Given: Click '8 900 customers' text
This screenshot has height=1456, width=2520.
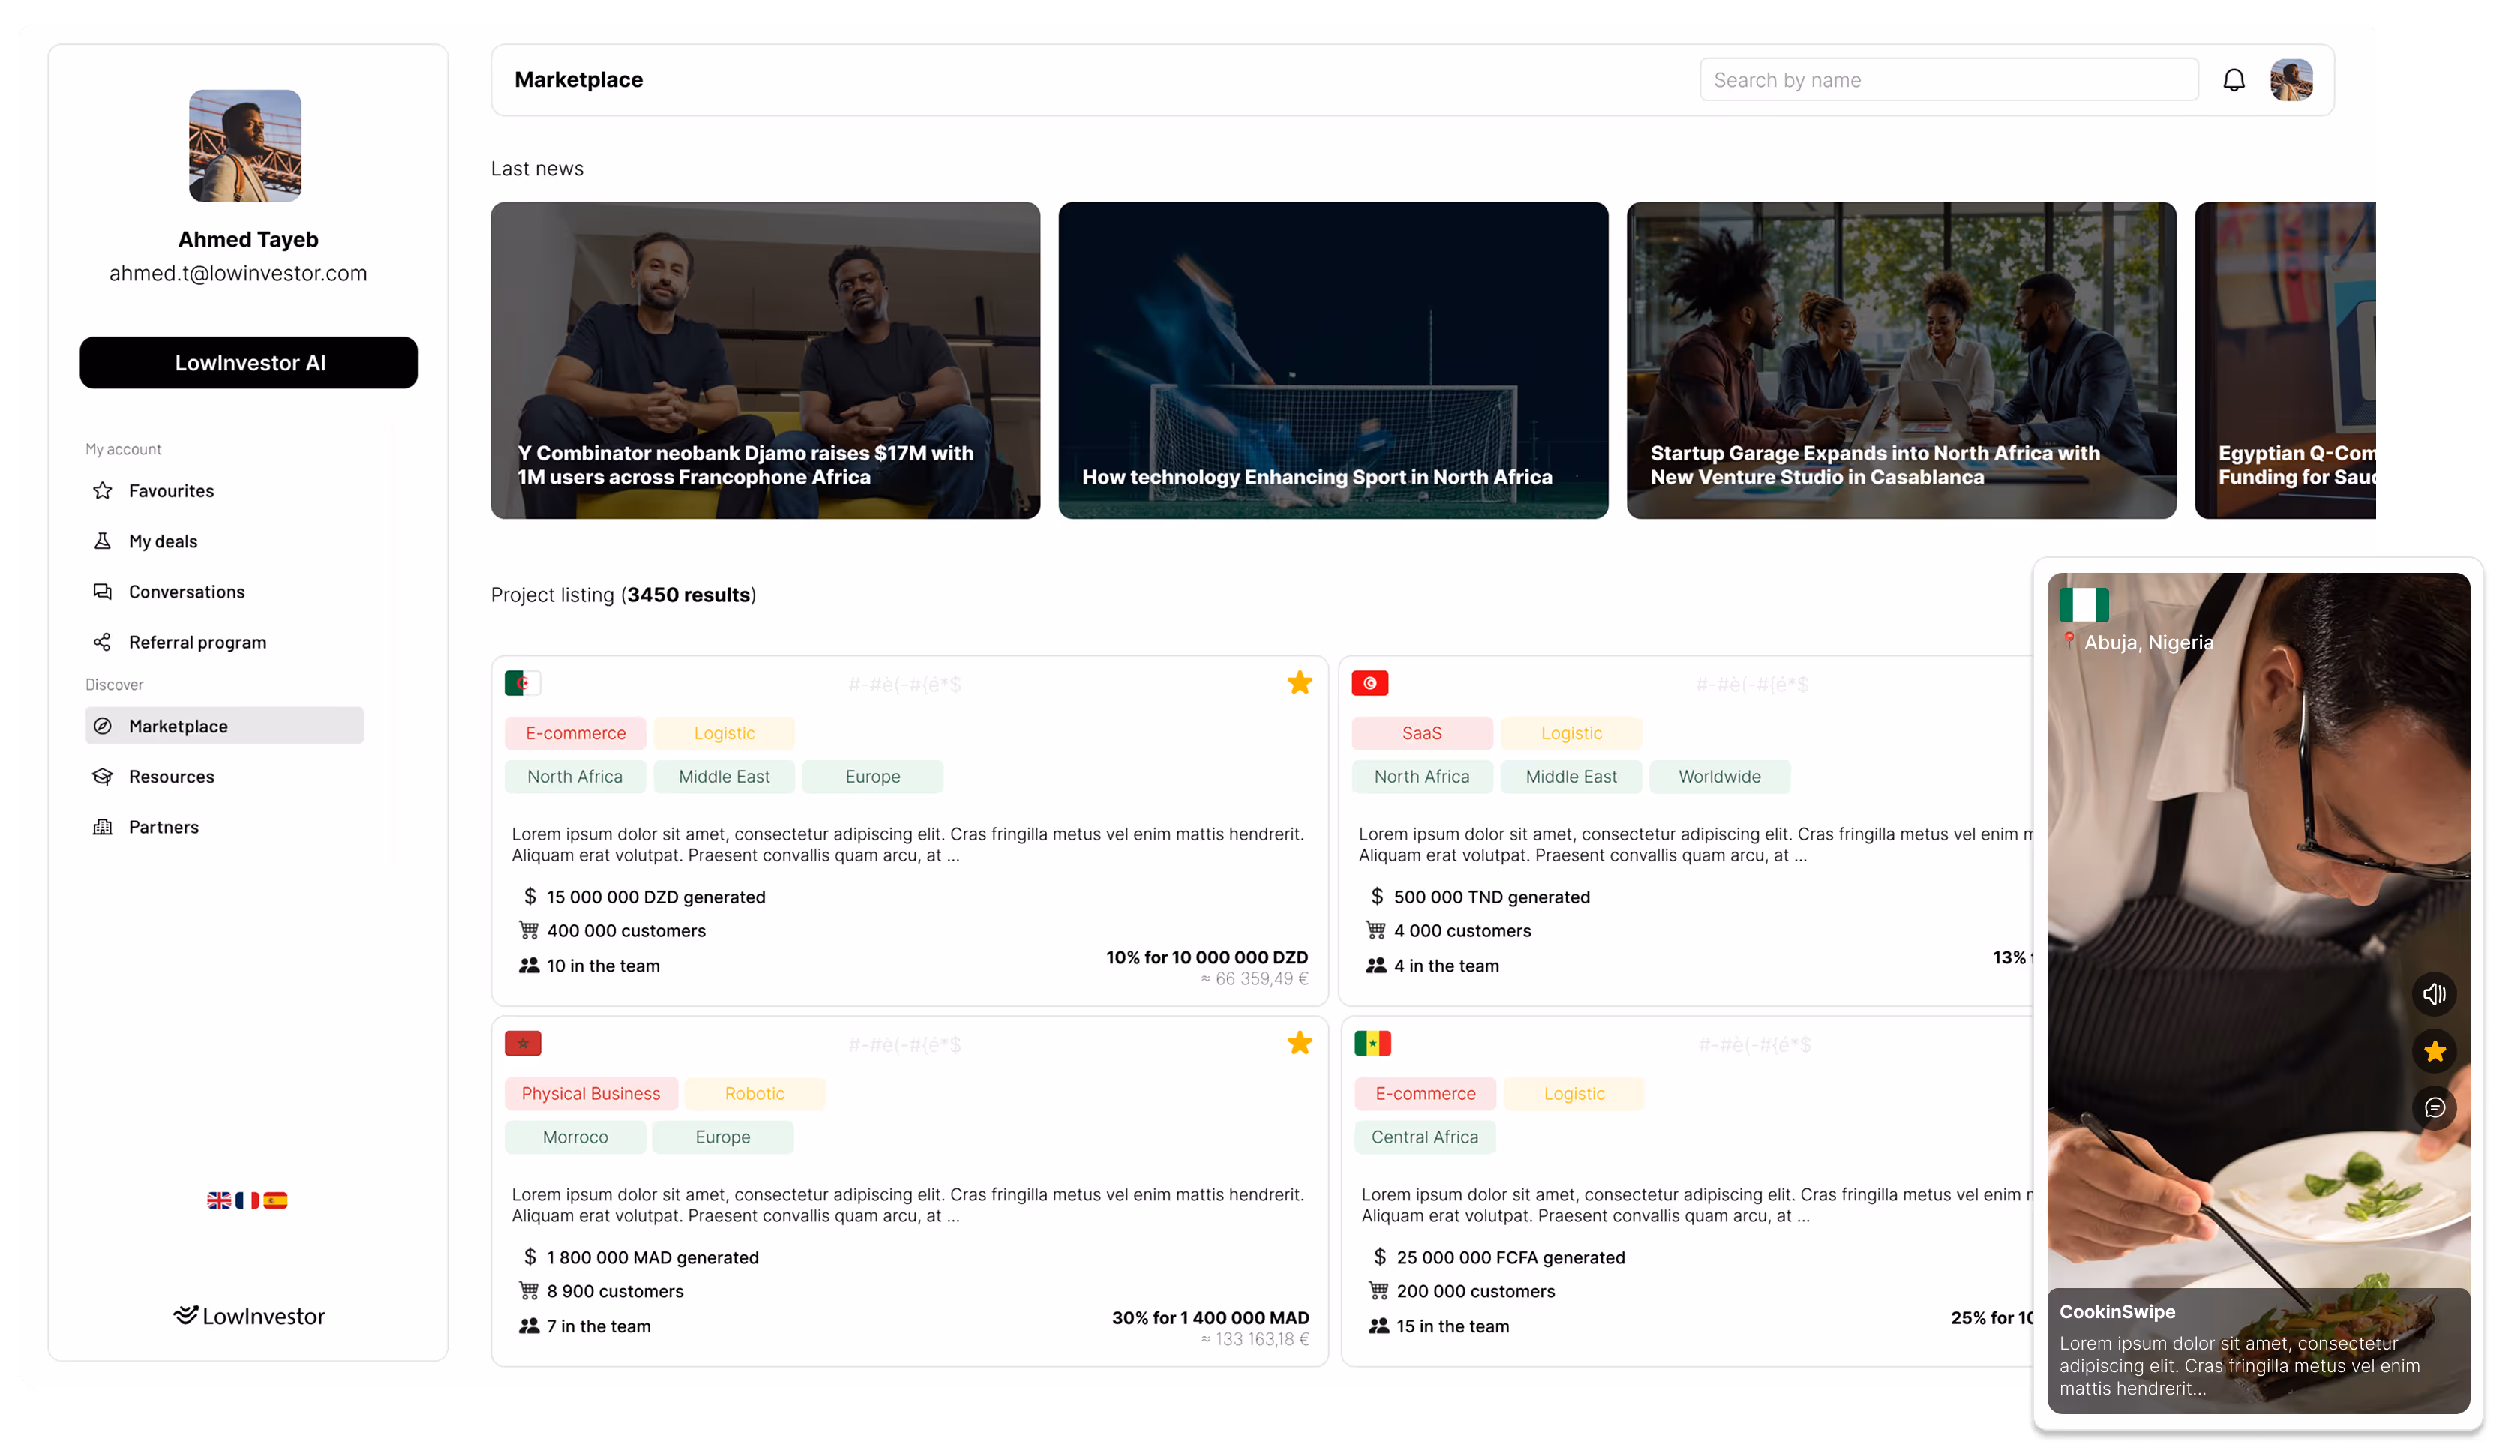Looking at the screenshot, I should pyautogui.click(x=615, y=1292).
